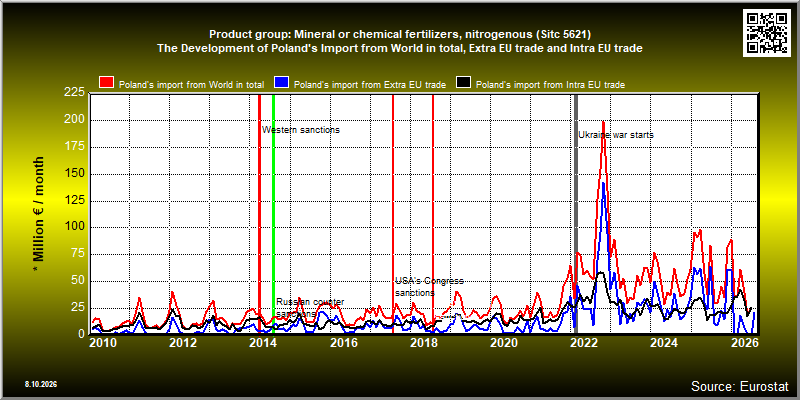800x400 pixels.
Task: Click the date 8.10.2026
Action: point(40,384)
